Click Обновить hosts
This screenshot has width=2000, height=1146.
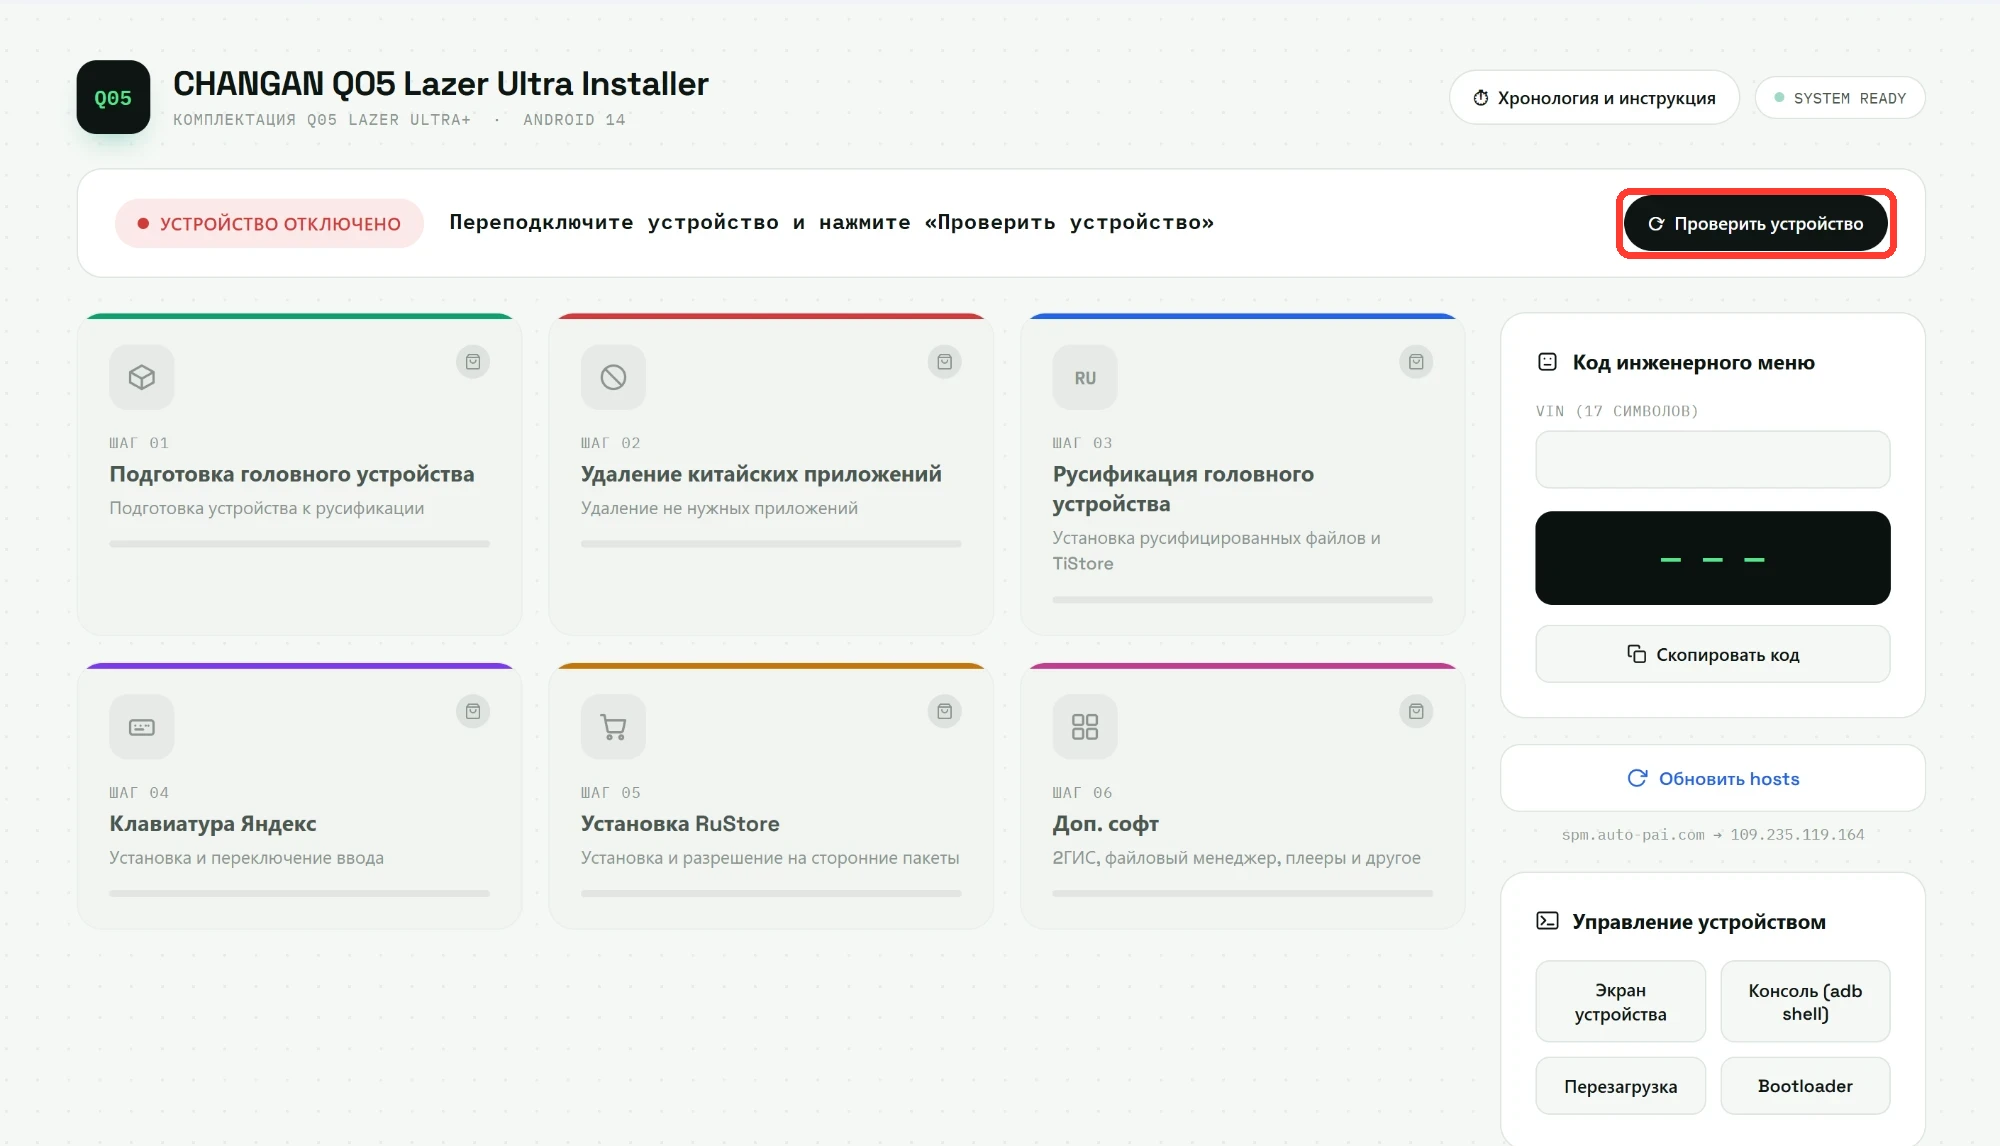(x=1713, y=778)
